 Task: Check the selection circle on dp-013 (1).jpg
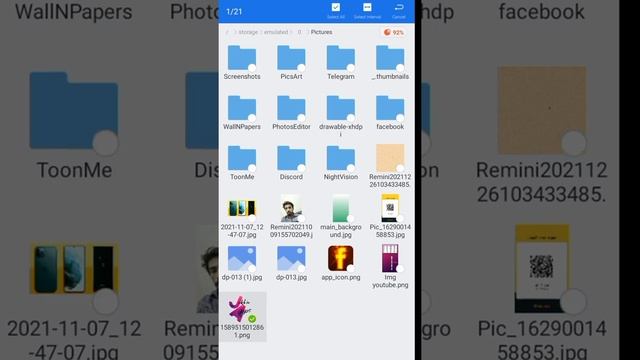point(252,269)
